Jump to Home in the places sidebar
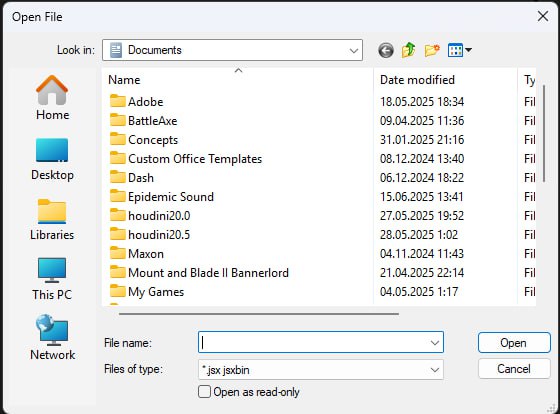Screen dimensions: 560x414 (x=52, y=98)
